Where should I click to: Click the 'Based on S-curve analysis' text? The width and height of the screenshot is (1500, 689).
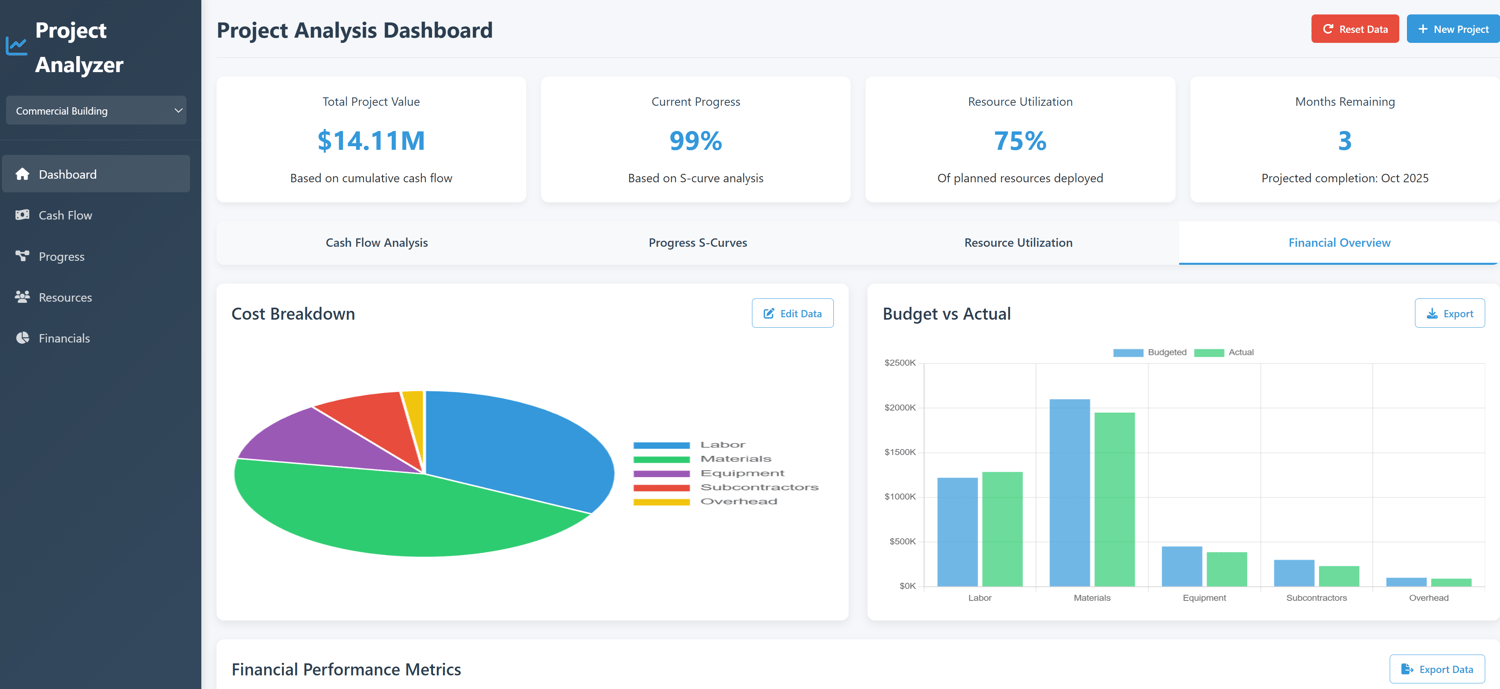pyautogui.click(x=696, y=178)
